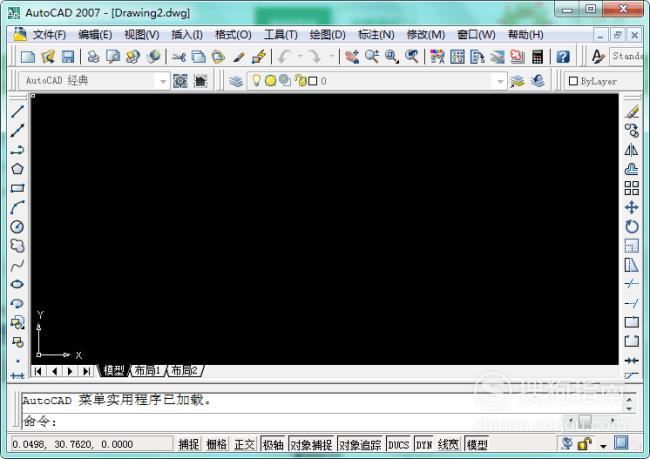The height and width of the screenshot is (459, 650).
Task: Open the 文件(F) menu
Action: pyautogui.click(x=49, y=35)
